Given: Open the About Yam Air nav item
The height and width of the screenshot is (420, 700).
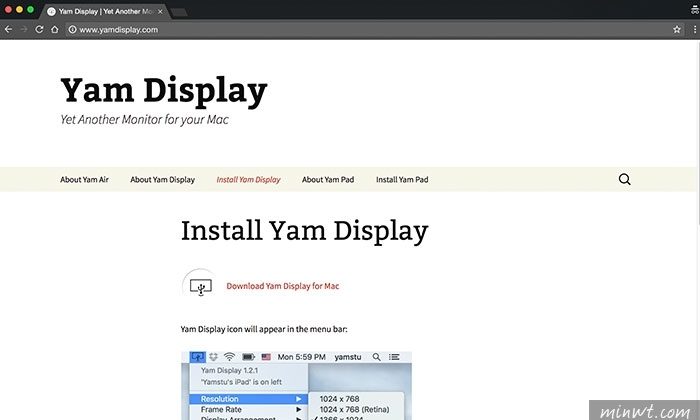Looking at the screenshot, I should pyautogui.click(x=84, y=180).
